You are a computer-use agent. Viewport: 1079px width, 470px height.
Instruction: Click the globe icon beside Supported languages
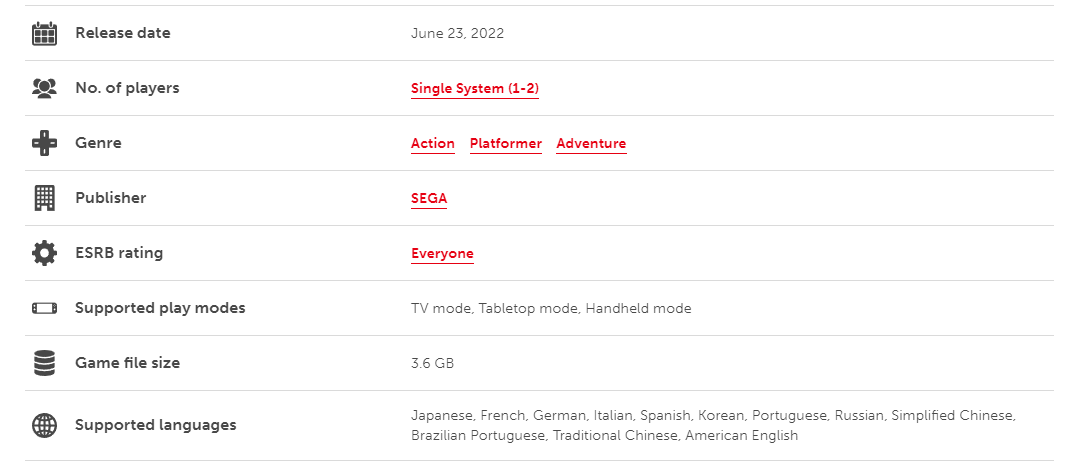(x=44, y=425)
